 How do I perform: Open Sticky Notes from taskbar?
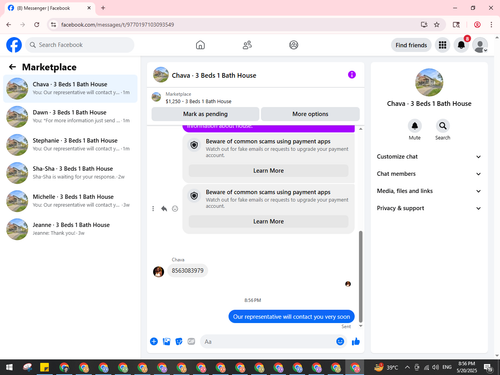coord(44,367)
